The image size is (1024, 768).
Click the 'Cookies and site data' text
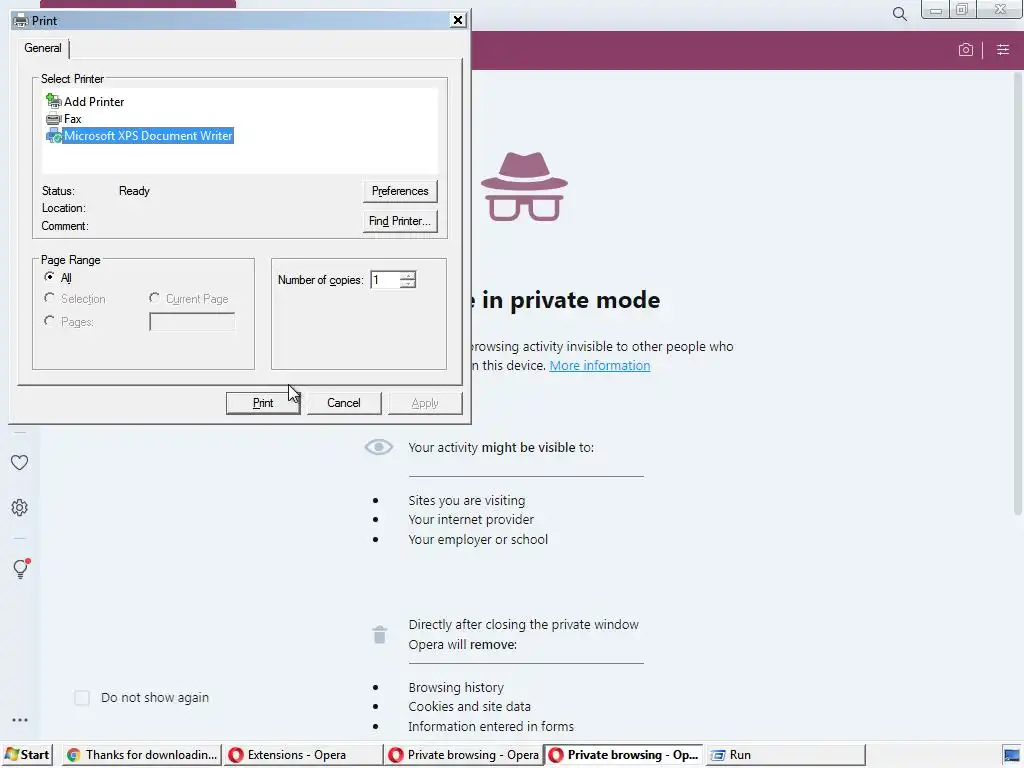click(x=470, y=707)
